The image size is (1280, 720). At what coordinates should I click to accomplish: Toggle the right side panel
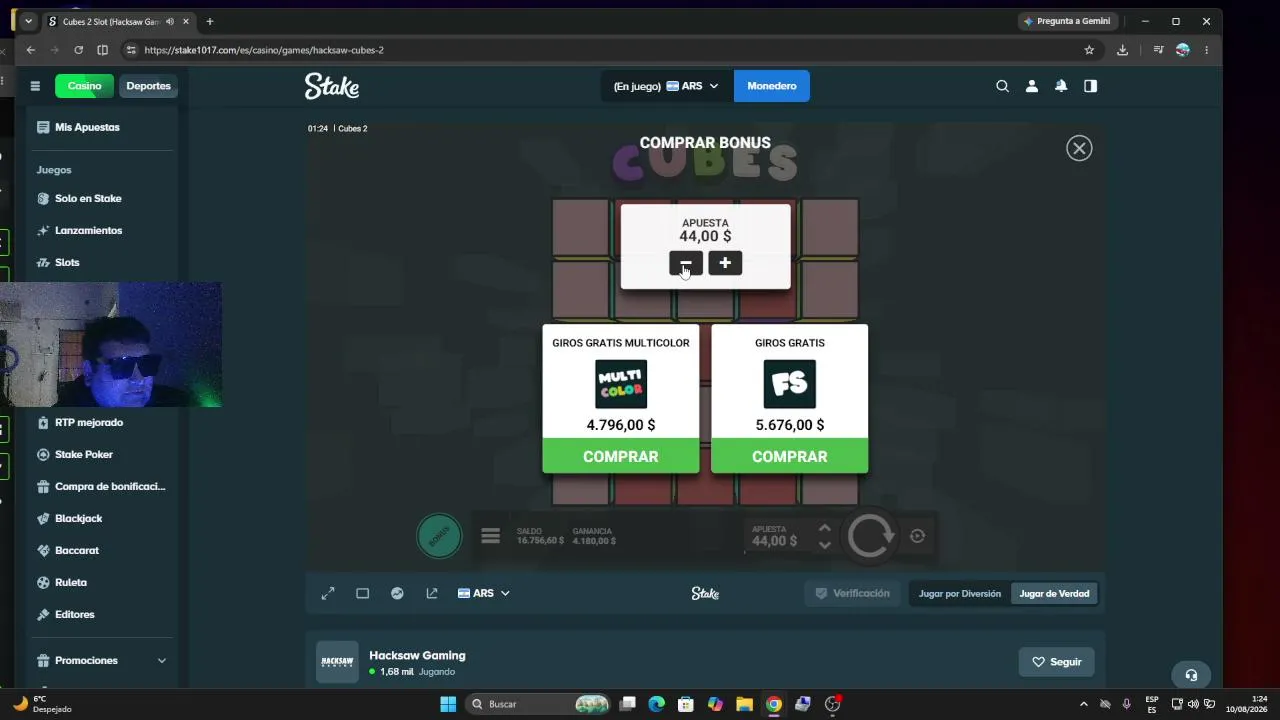1090,86
